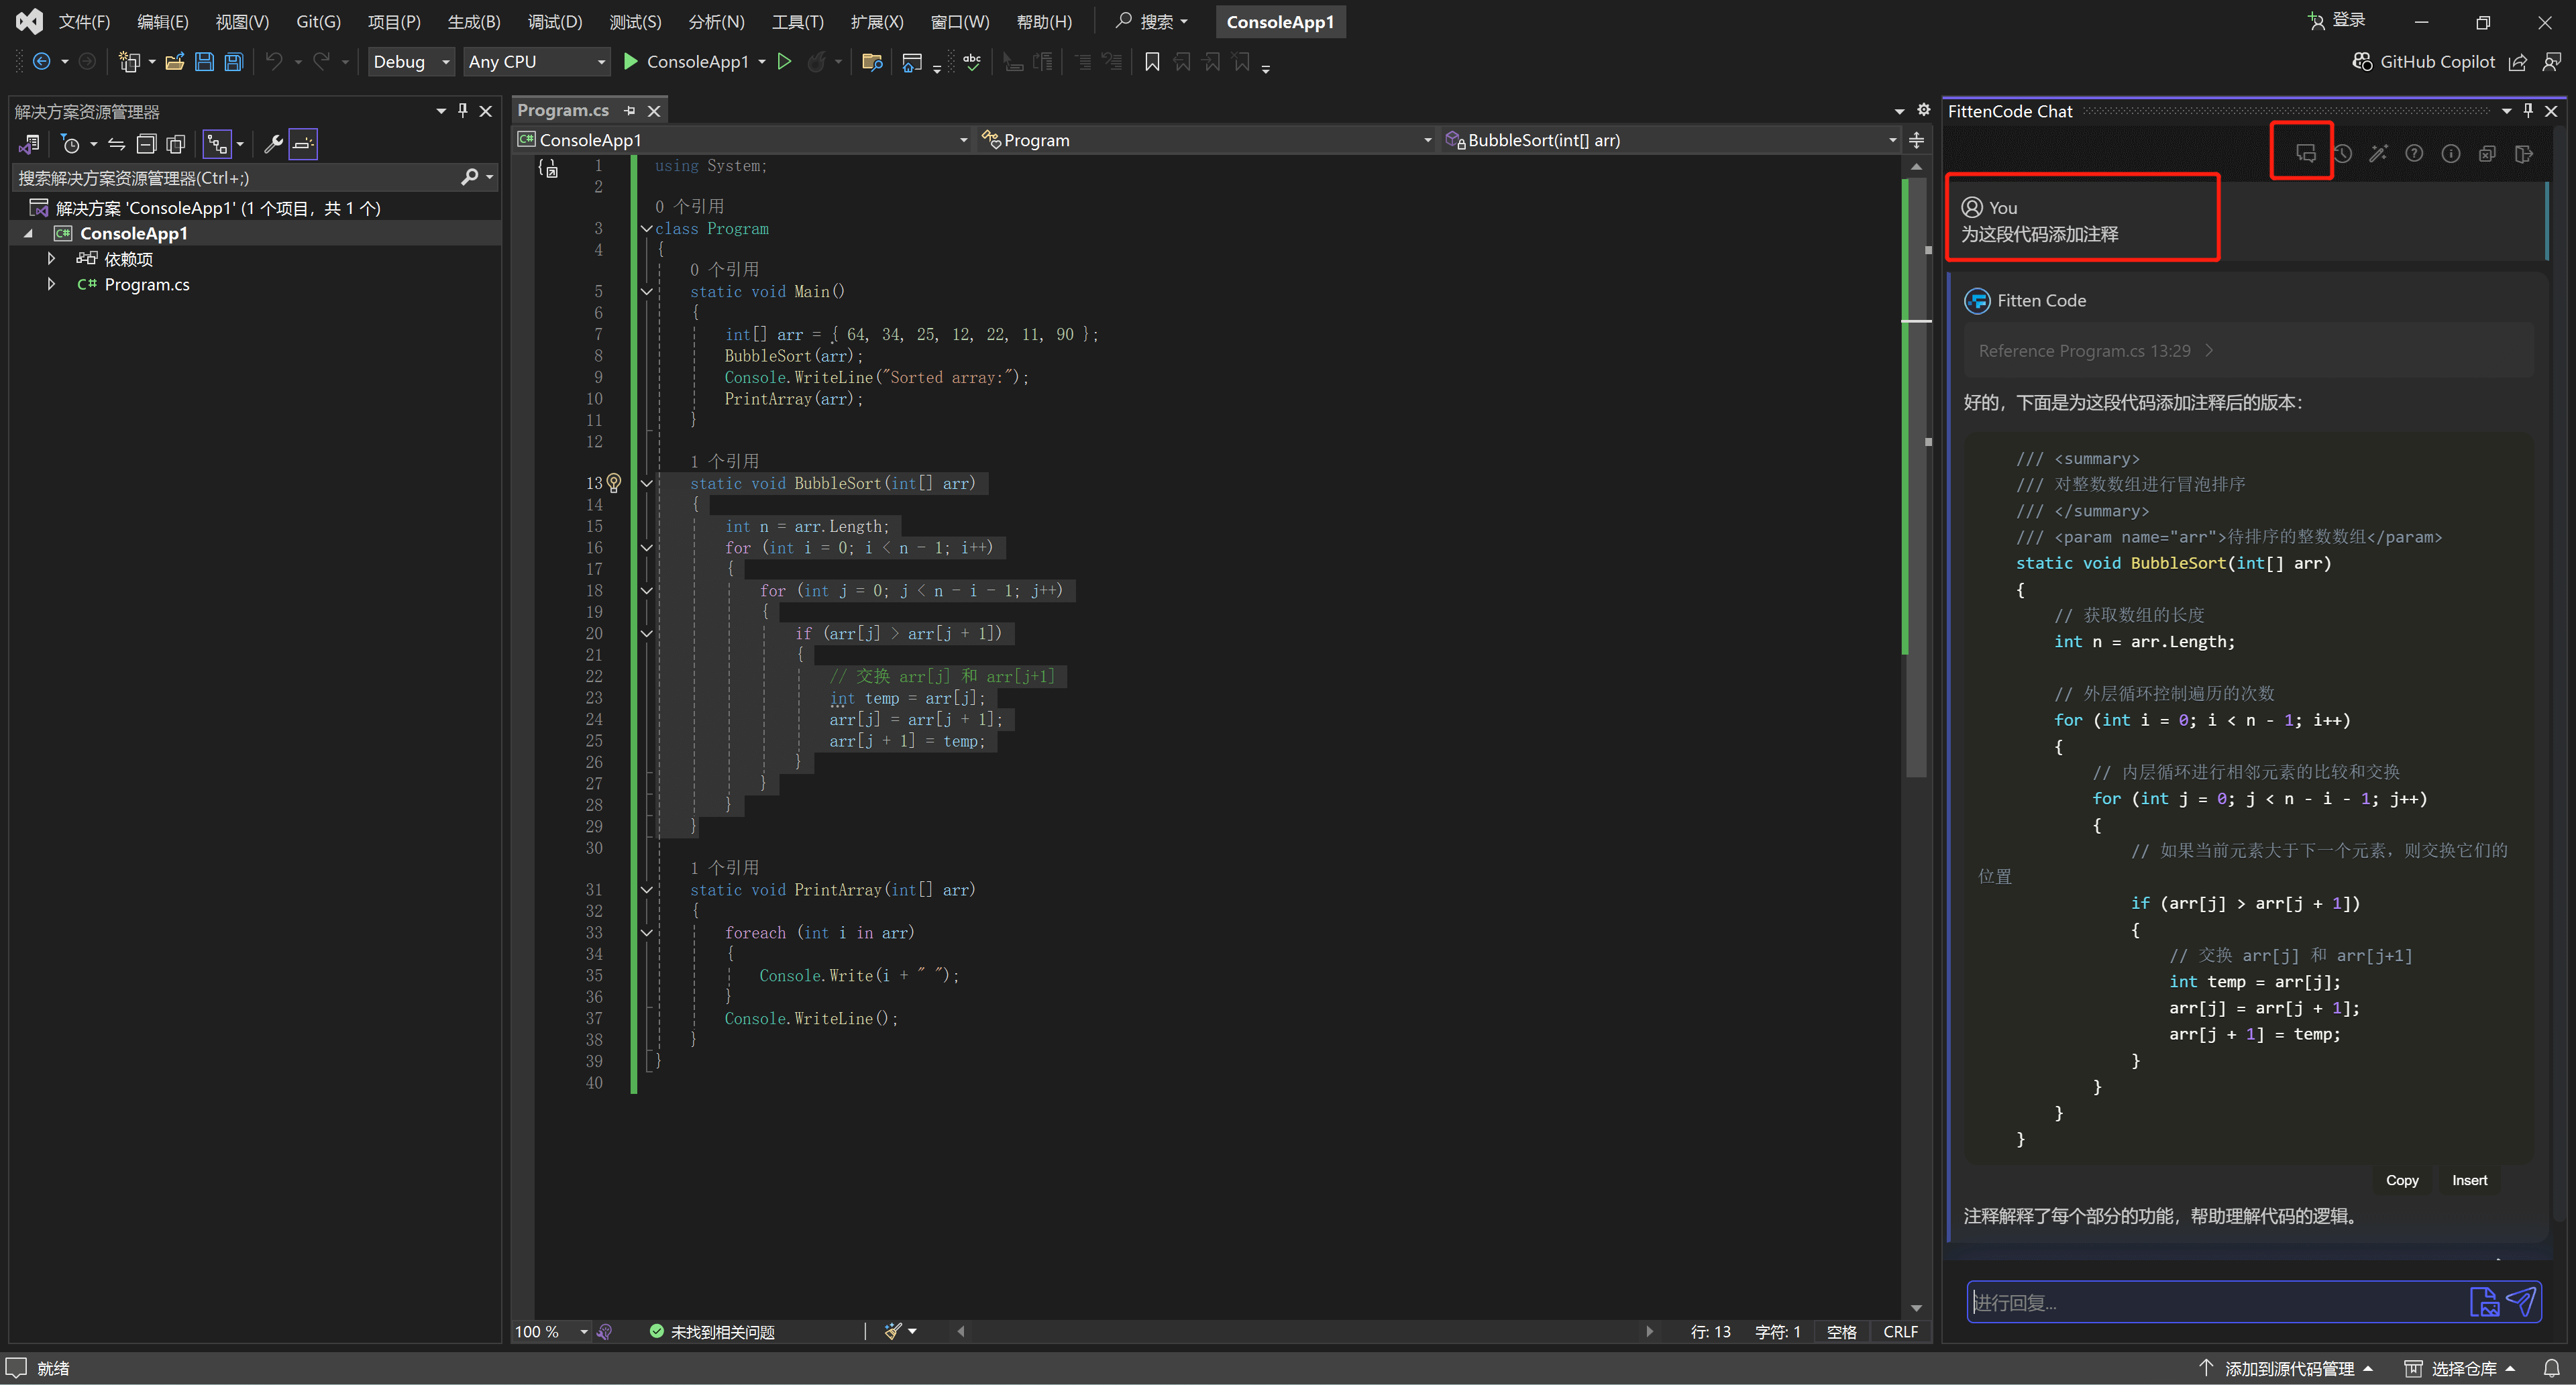This screenshot has height=1385, width=2576.
Task: Toggle pin on Program.cs tab
Action: tap(629, 110)
